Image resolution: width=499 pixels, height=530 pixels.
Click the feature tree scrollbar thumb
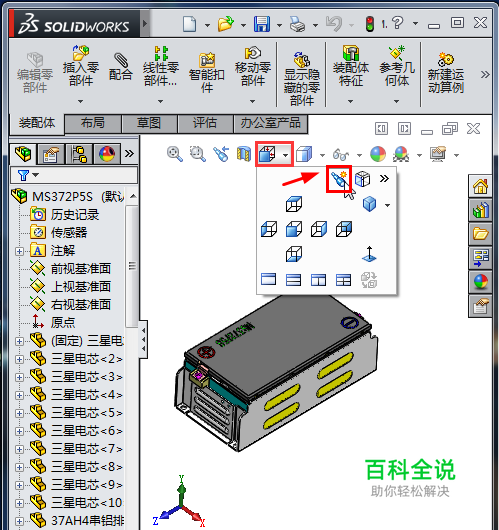[x=132, y=266]
